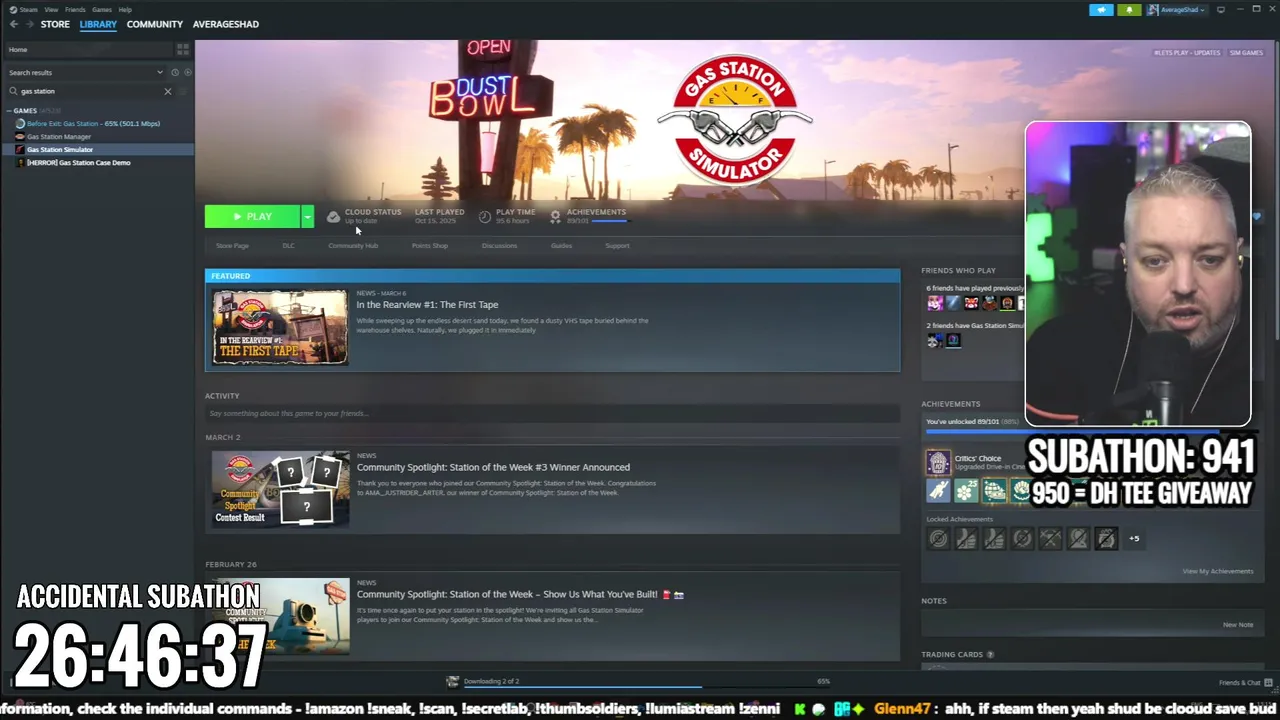The height and width of the screenshot is (720, 1280).
Task: Click the green PLAY button
Action: pyautogui.click(x=253, y=216)
